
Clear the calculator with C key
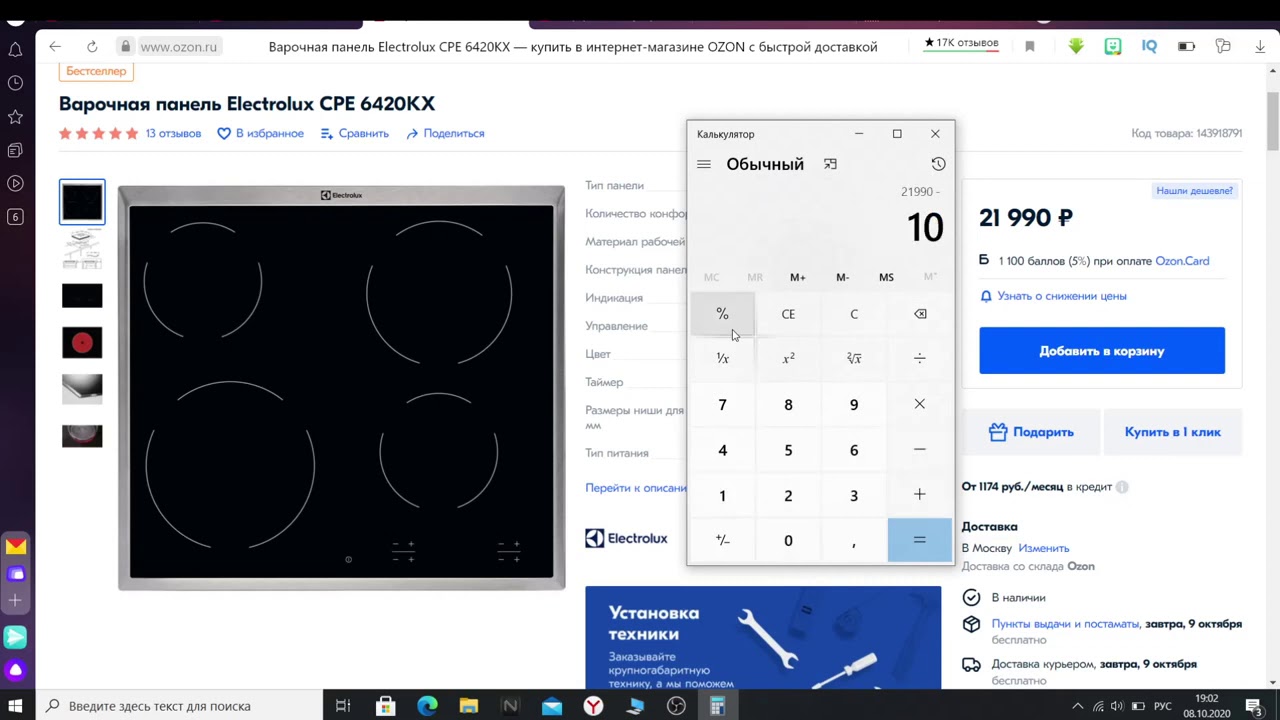coord(854,314)
